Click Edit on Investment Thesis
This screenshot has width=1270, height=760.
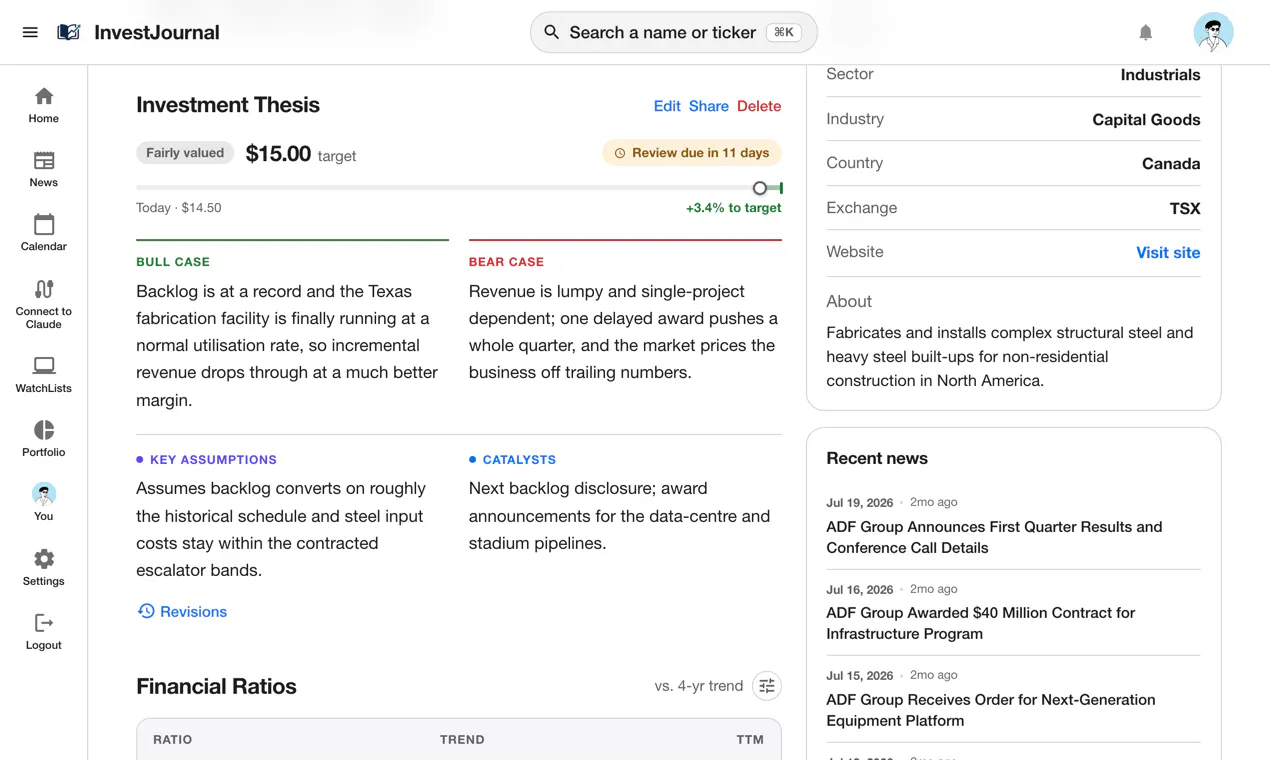pyautogui.click(x=667, y=106)
